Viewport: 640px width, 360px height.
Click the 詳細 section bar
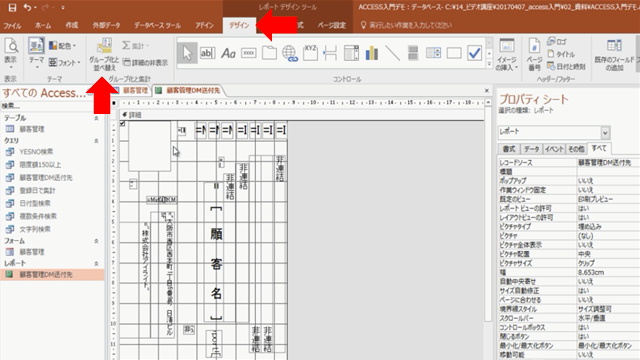(x=301, y=115)
